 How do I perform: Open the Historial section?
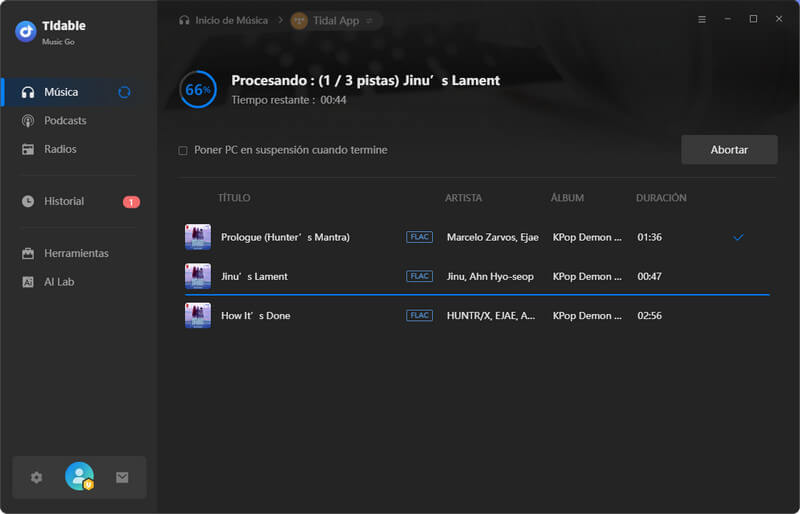pyautogui.click(x=78, y=201)
